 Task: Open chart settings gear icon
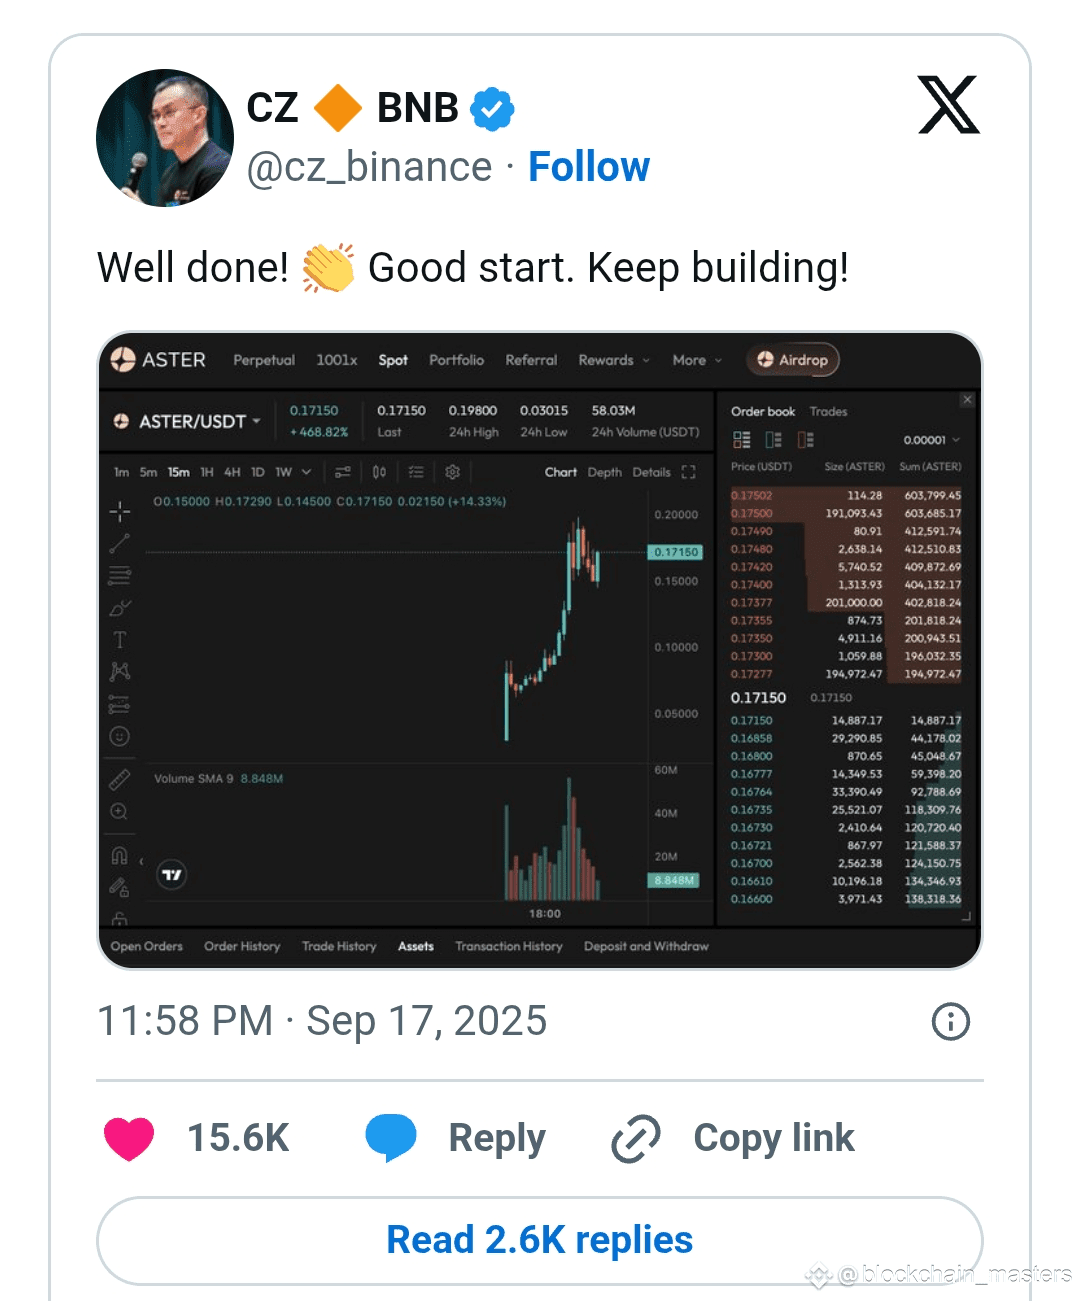pos(452,472)
